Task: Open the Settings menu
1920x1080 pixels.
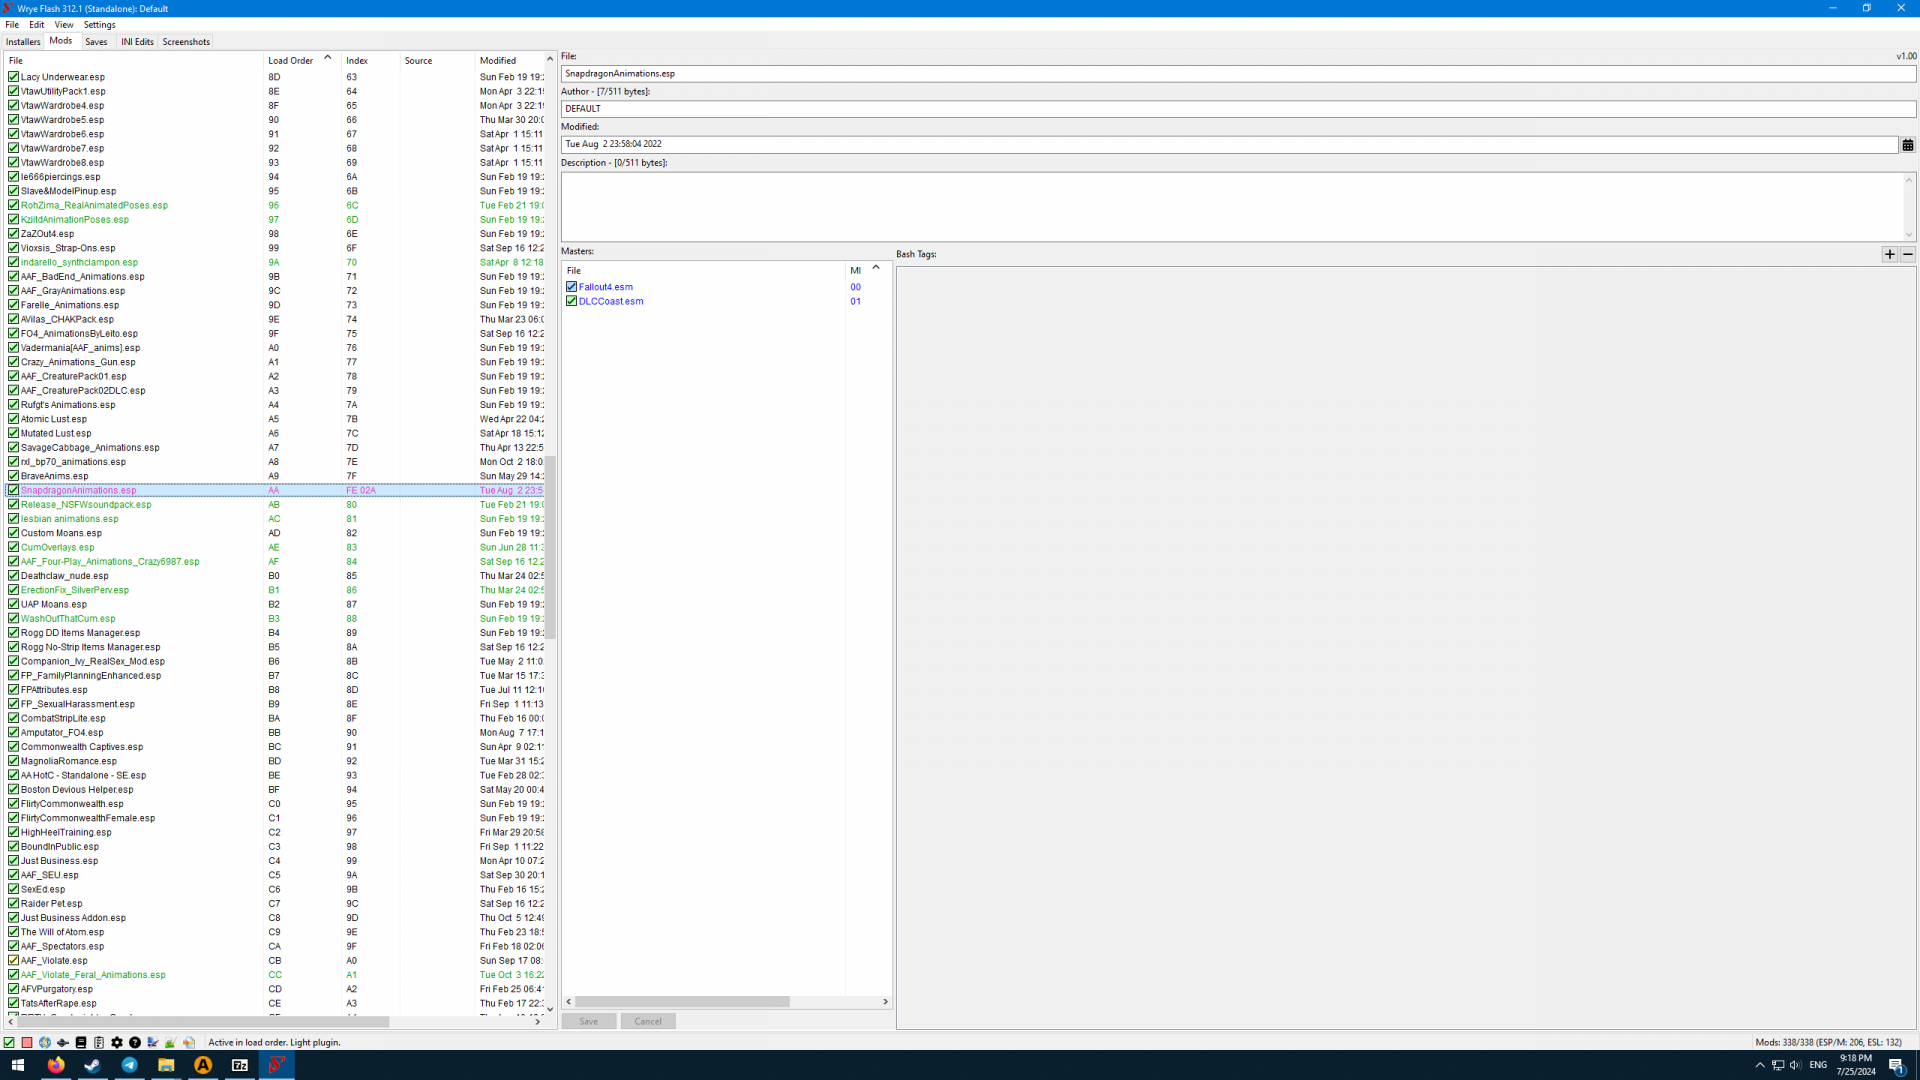Action: pyautogui.click(x=99, y=25)
